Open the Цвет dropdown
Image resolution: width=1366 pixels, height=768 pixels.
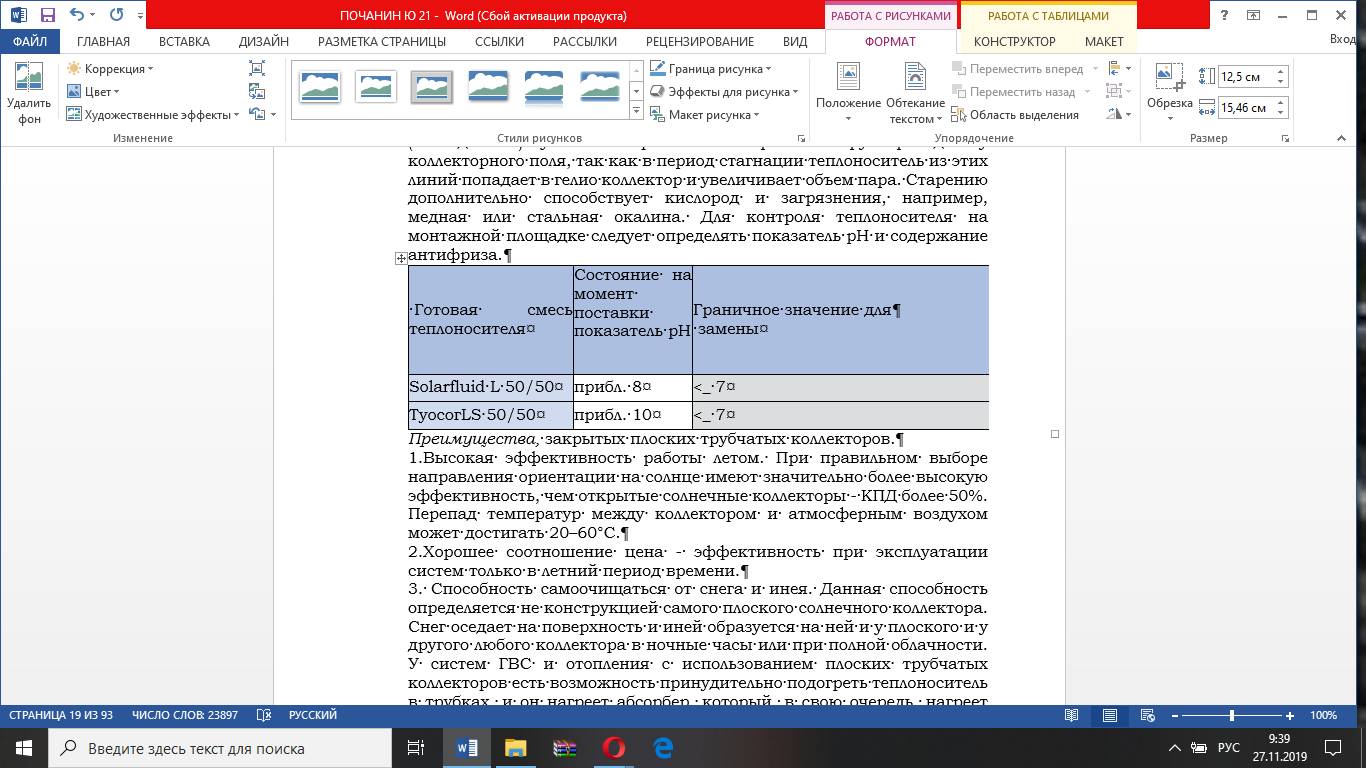pos(94,92)
